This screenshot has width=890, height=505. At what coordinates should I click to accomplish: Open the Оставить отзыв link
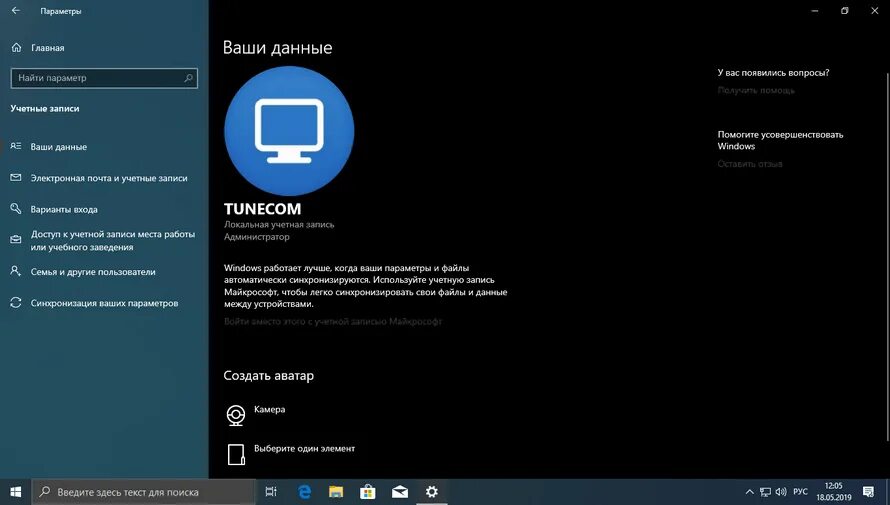(x=750, y=164)
